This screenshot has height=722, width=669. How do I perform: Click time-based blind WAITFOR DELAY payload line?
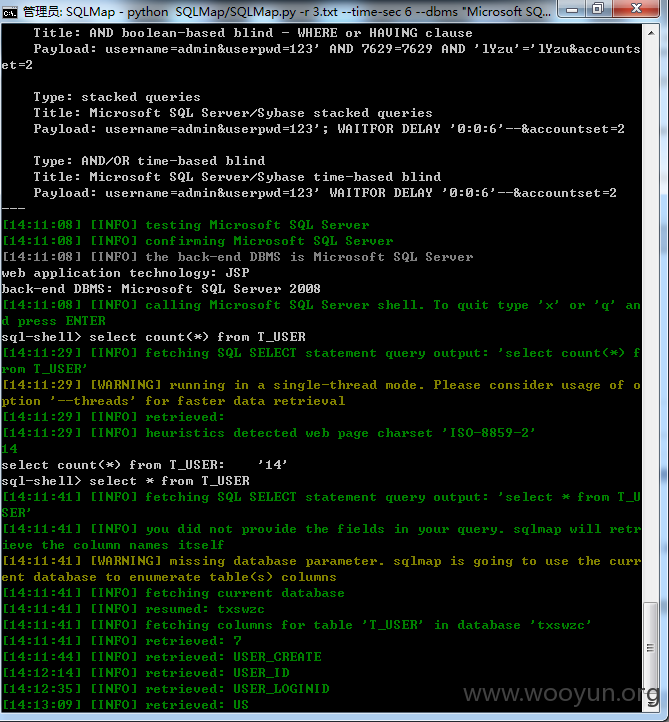tap(325, 192)
